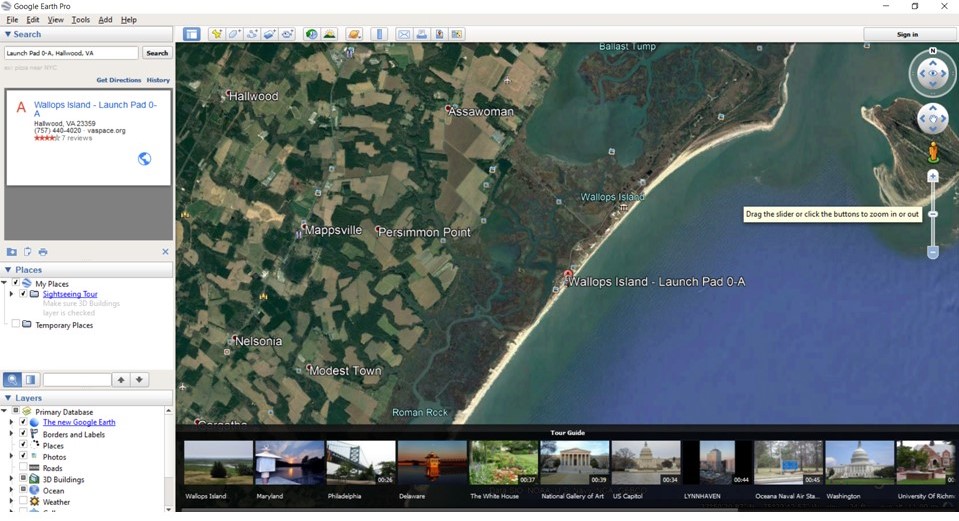Add a path from the toolbar

[252, 34]
